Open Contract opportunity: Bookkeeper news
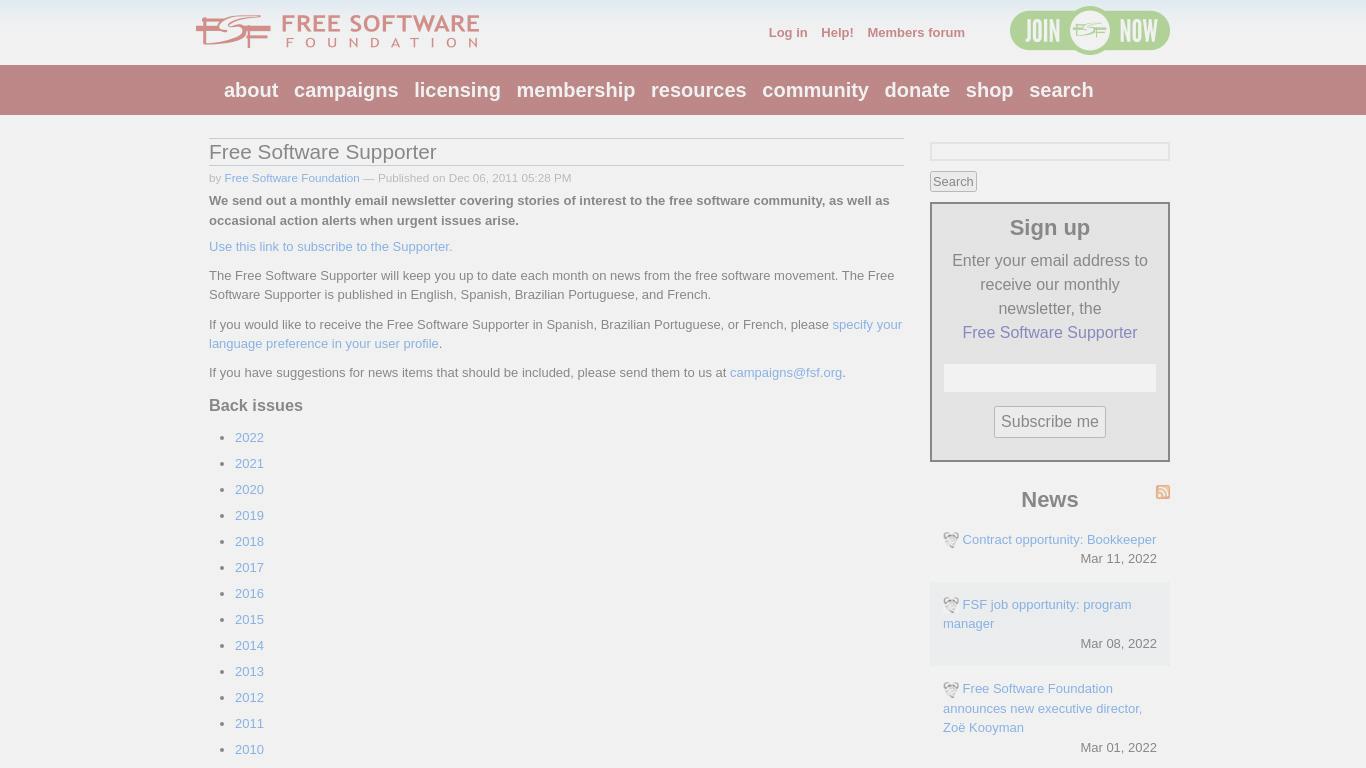 [1059, 540]
